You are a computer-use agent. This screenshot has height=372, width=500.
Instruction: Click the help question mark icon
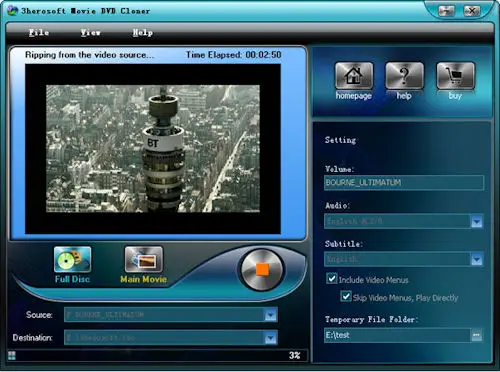(x=404, y=75)
